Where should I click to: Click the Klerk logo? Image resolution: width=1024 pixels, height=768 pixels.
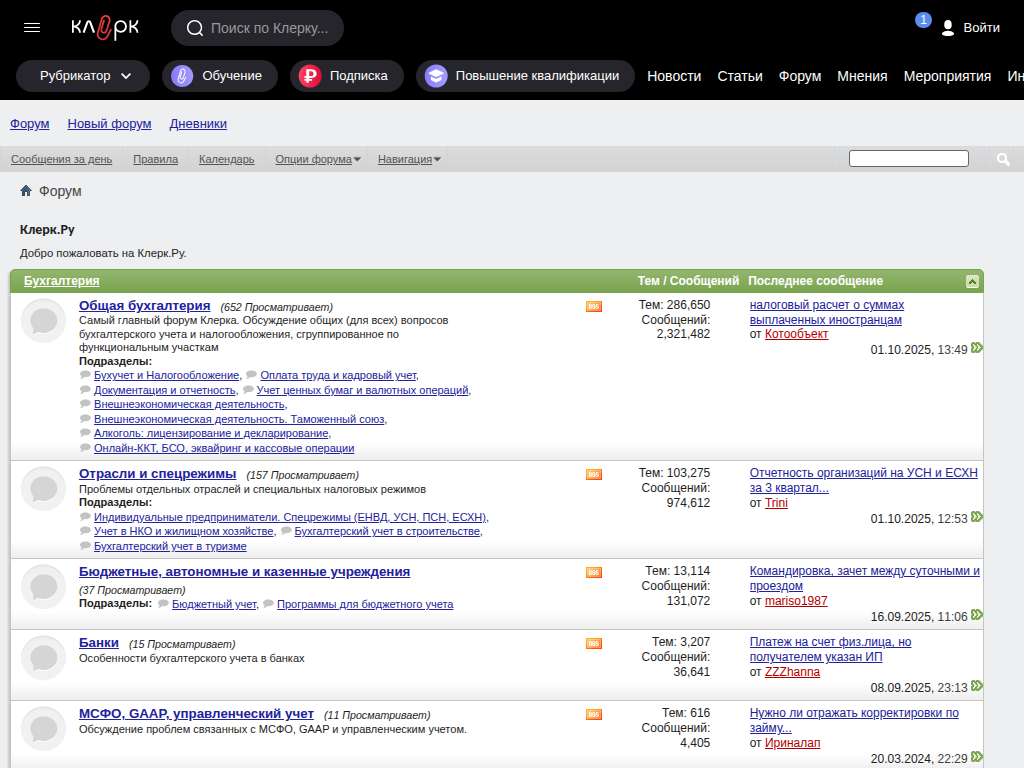(x=105, y=28)
